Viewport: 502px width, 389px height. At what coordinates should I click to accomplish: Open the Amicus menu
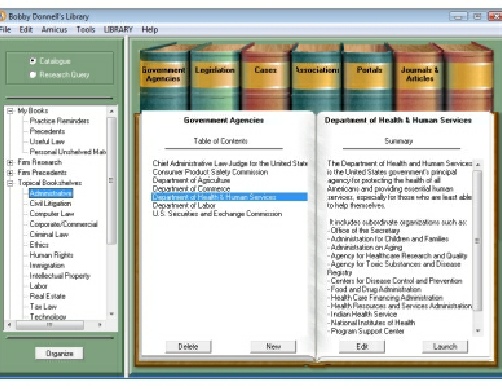pos(54,30)
